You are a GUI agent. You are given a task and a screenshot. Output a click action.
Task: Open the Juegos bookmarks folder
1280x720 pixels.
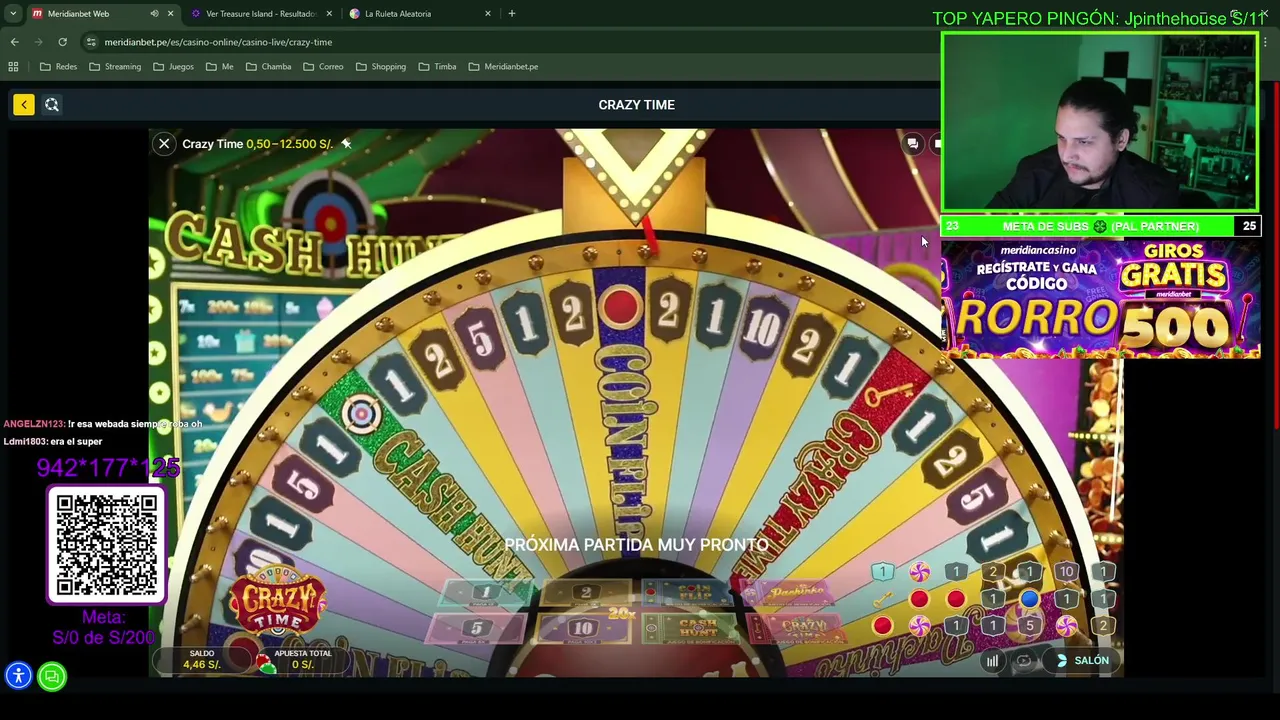pos(173,67)
